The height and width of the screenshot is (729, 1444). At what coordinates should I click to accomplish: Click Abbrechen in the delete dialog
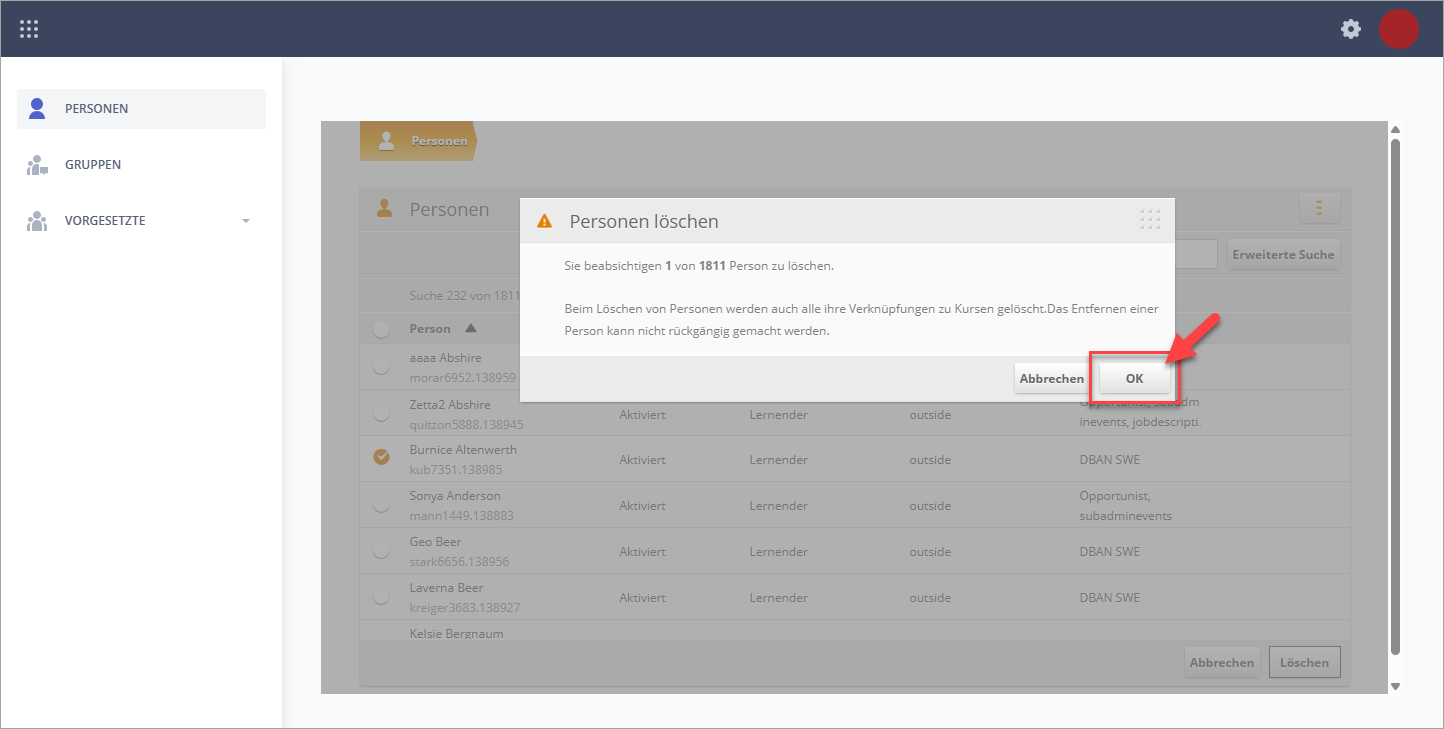(x=1051, y=379)
